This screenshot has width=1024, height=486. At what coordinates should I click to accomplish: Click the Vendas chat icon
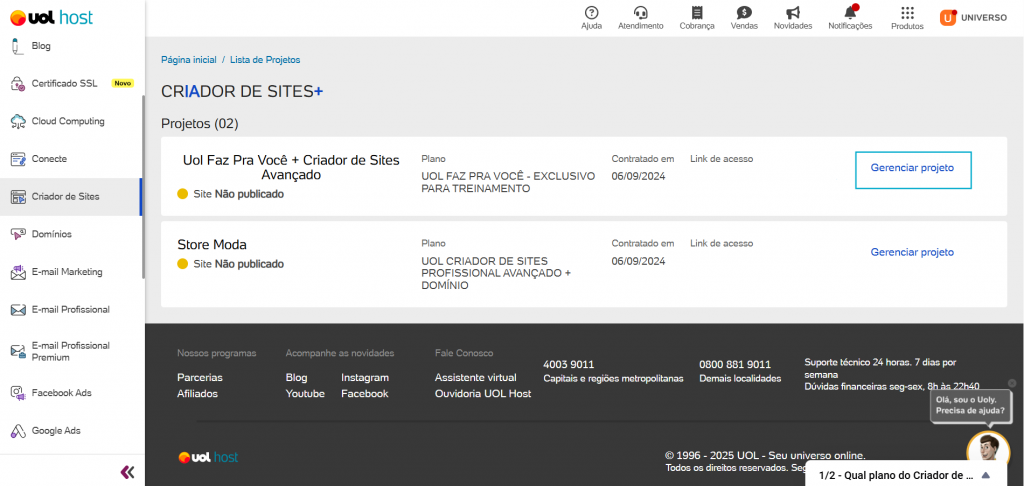tap(744, 12)
